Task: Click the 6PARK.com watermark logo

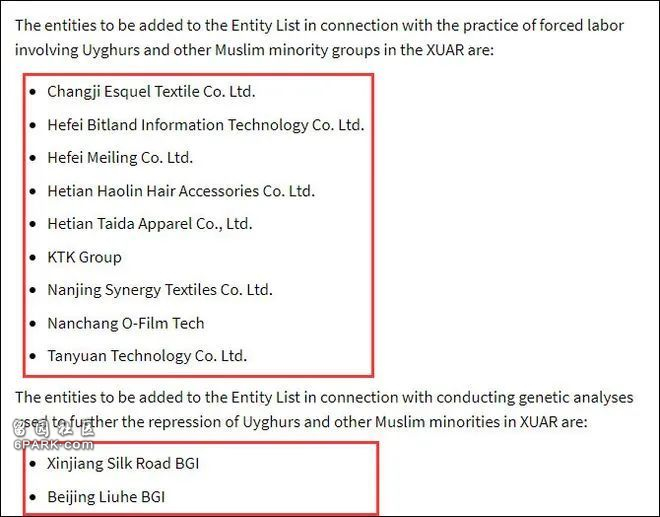Action: (53, 435)
